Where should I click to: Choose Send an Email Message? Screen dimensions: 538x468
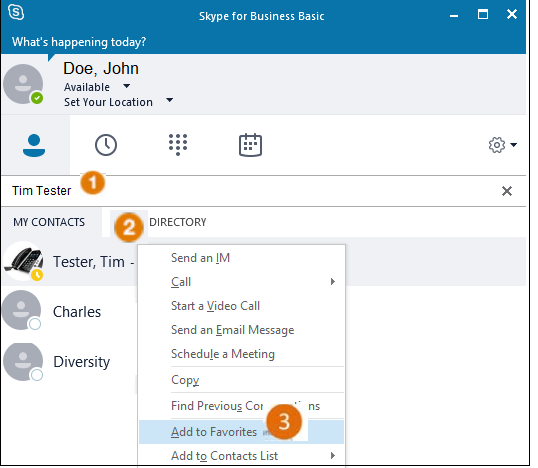coord(242,330)
